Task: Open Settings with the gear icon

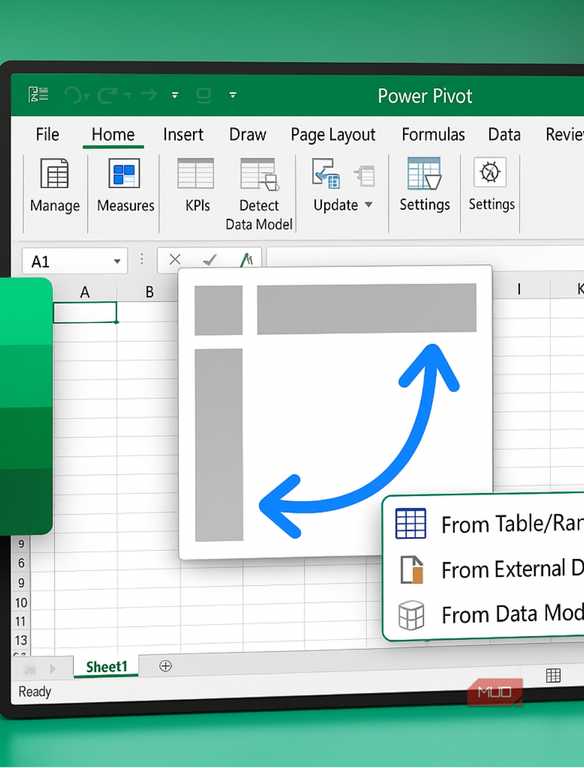Action: (x=490, y=172)
